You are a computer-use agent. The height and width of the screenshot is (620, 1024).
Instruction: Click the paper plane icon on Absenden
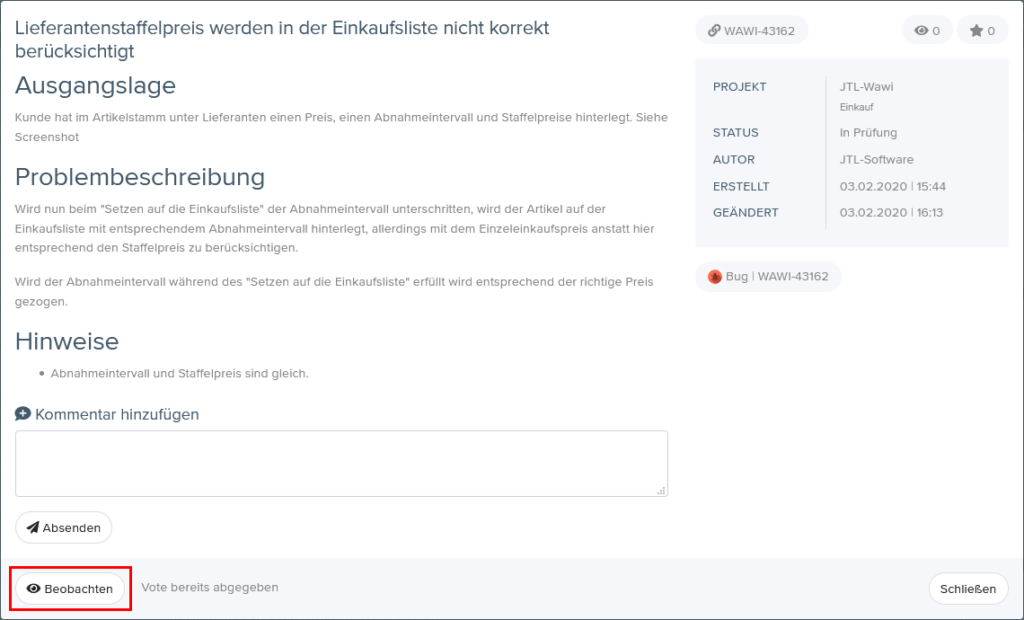(x=33, y=527)
